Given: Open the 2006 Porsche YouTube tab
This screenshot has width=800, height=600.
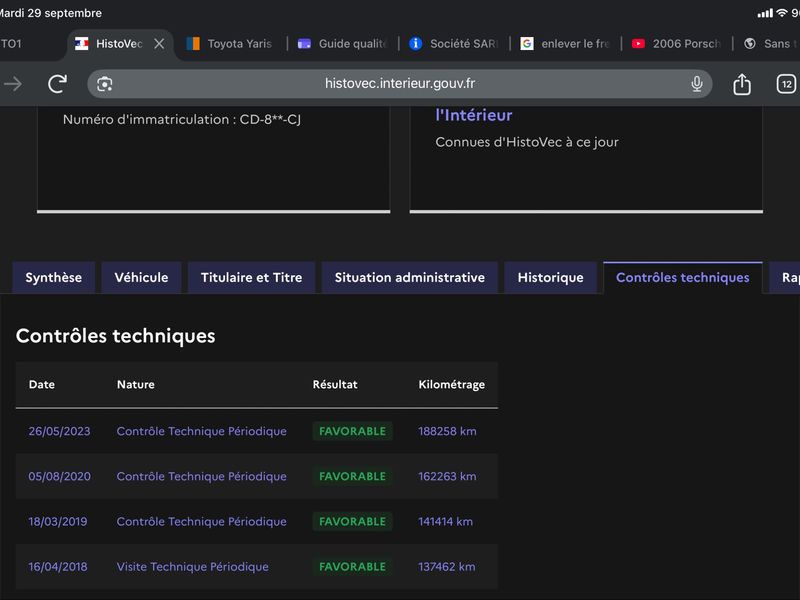Looking at the screenshot, I should point(677,44).
